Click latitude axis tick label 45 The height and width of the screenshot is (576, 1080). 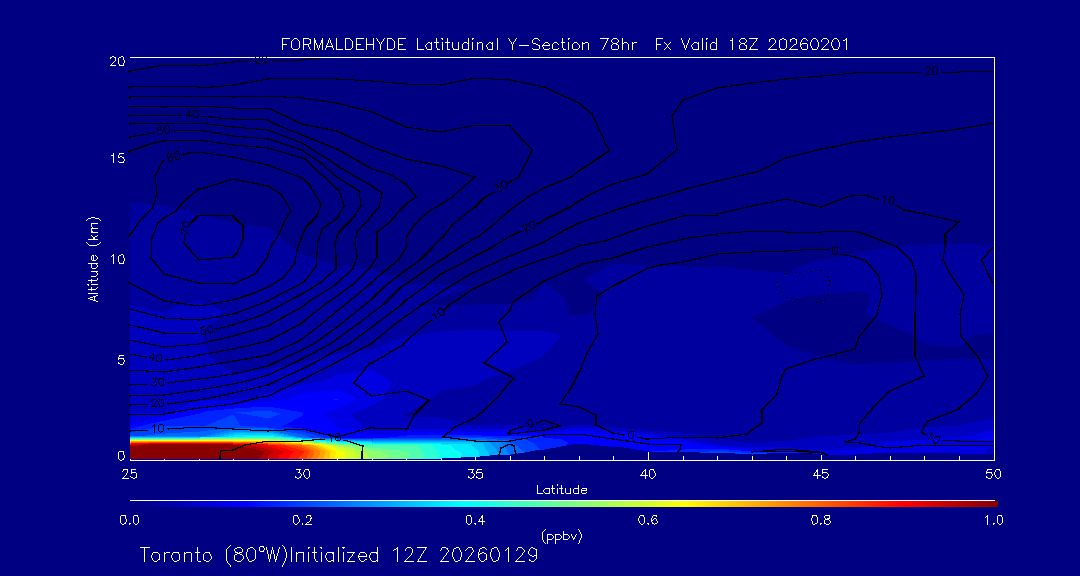coord(821,474)
